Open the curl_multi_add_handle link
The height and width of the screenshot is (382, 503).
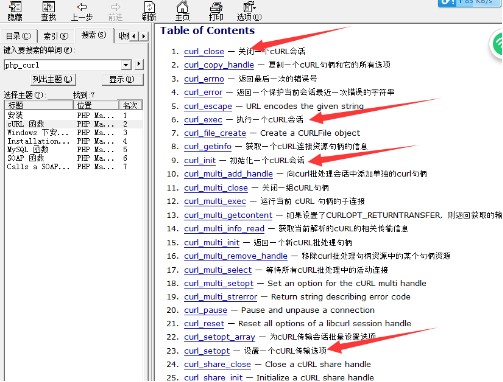228,174
